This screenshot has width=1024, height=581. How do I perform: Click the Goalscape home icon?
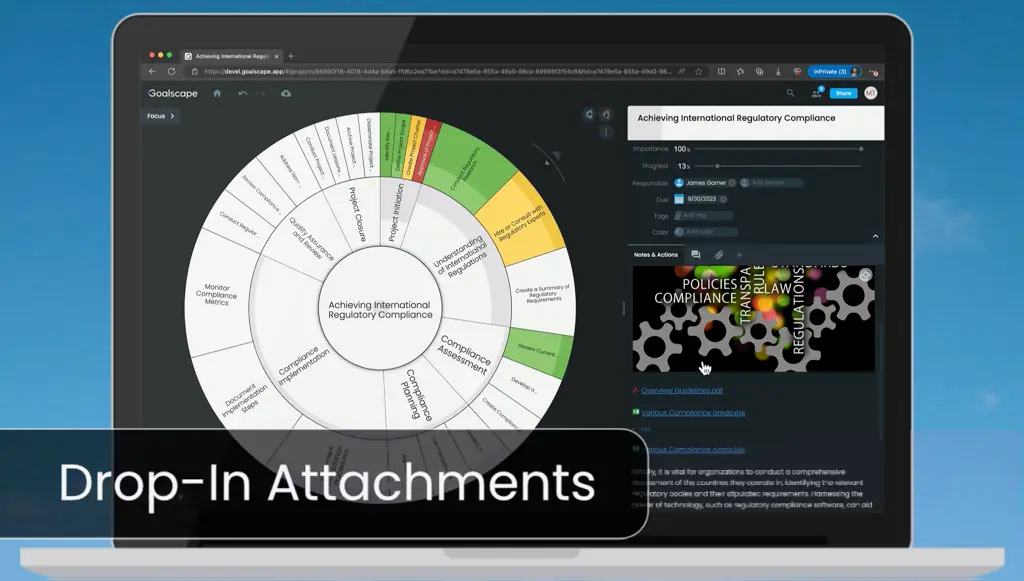[x=217, y=93]
